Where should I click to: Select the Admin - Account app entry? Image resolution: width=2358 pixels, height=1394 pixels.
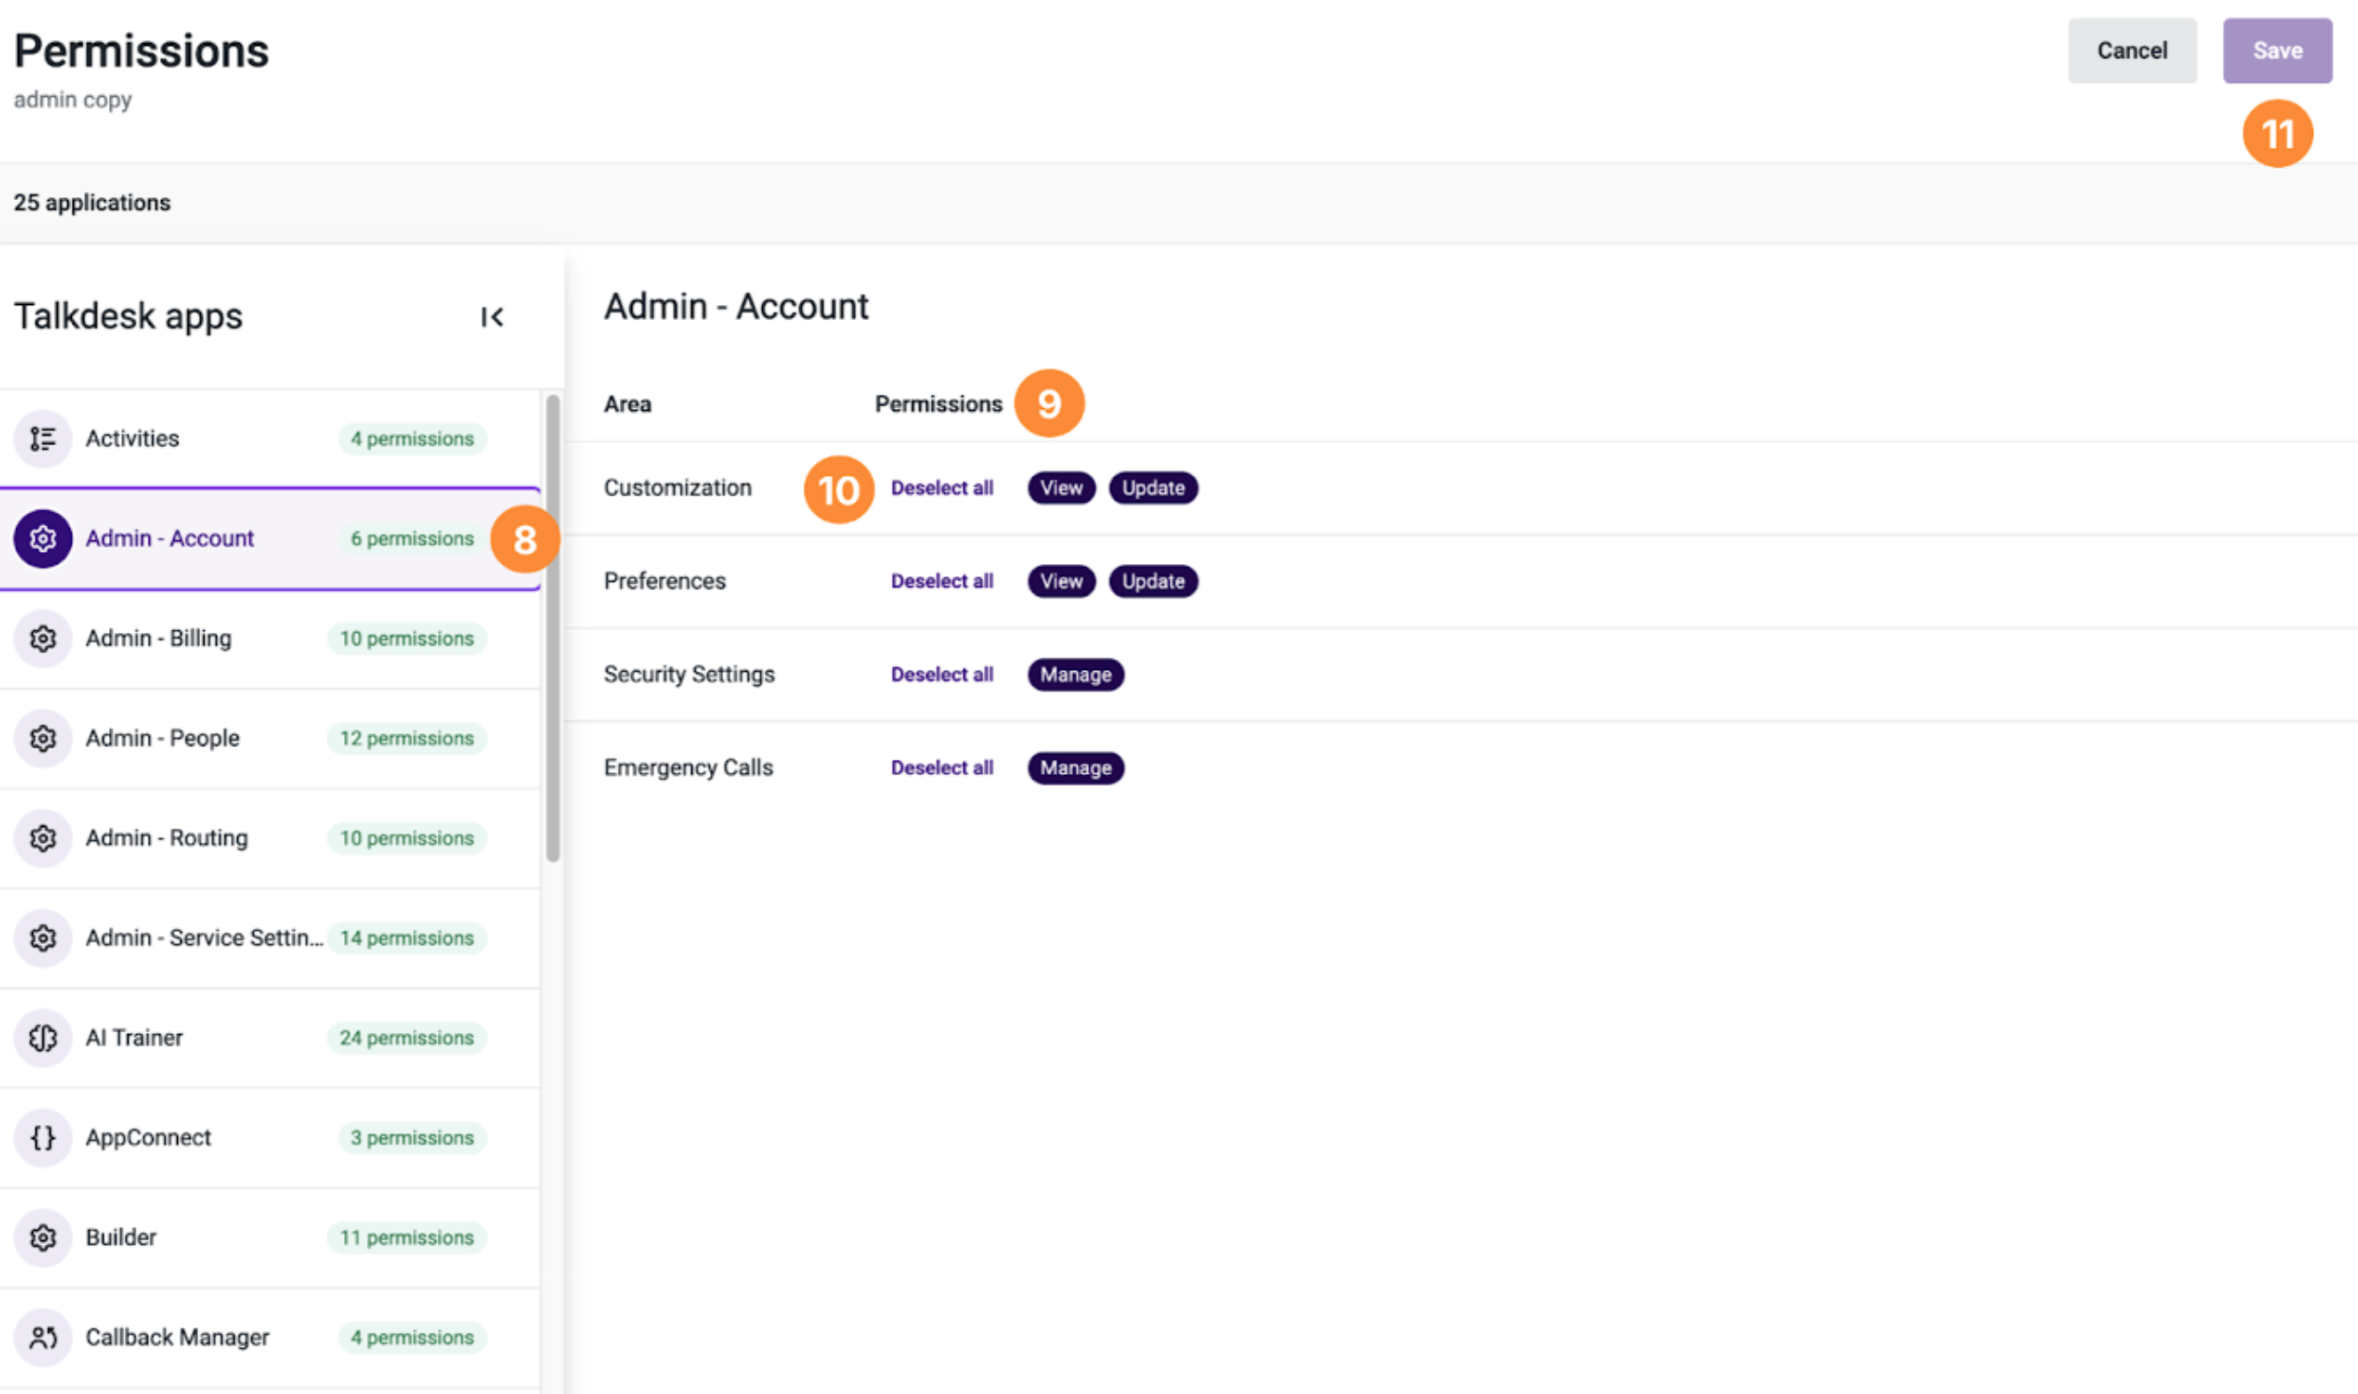270,538
